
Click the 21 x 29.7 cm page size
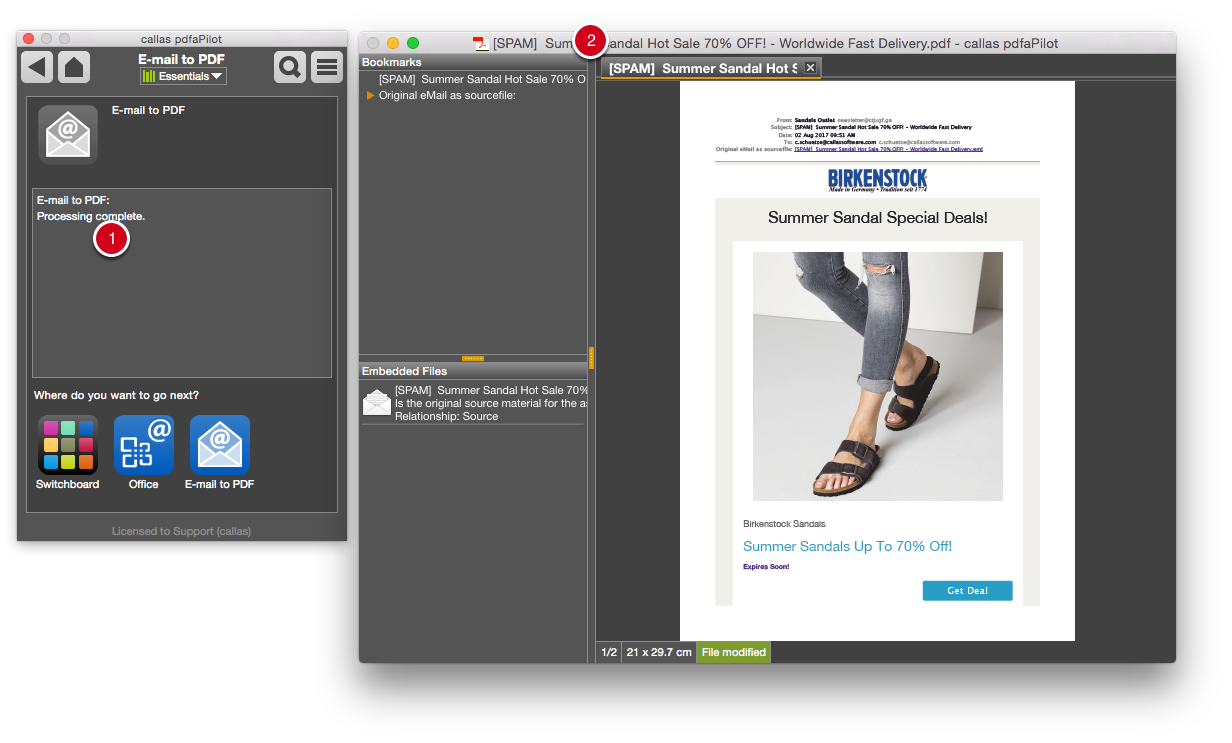(x=659, y=652)
